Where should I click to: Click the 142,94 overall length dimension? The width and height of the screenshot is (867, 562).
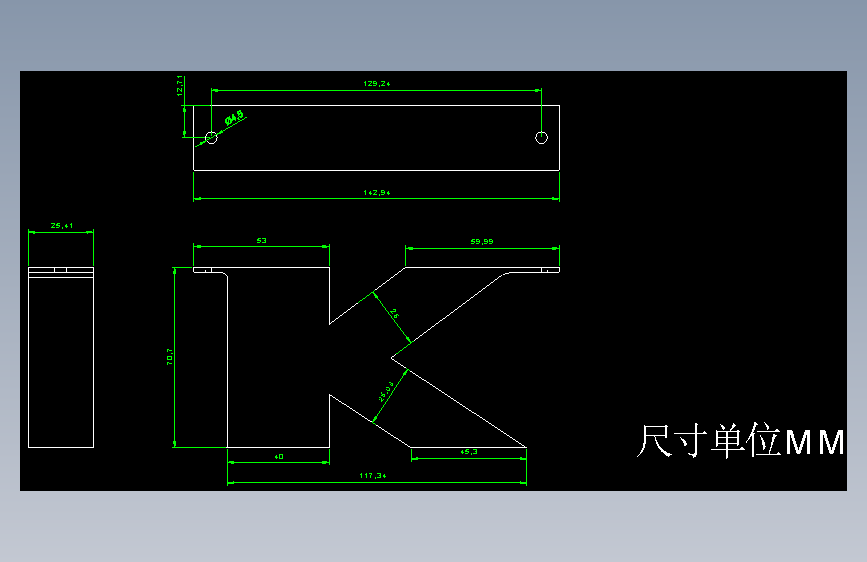click(x=377, y=192)
